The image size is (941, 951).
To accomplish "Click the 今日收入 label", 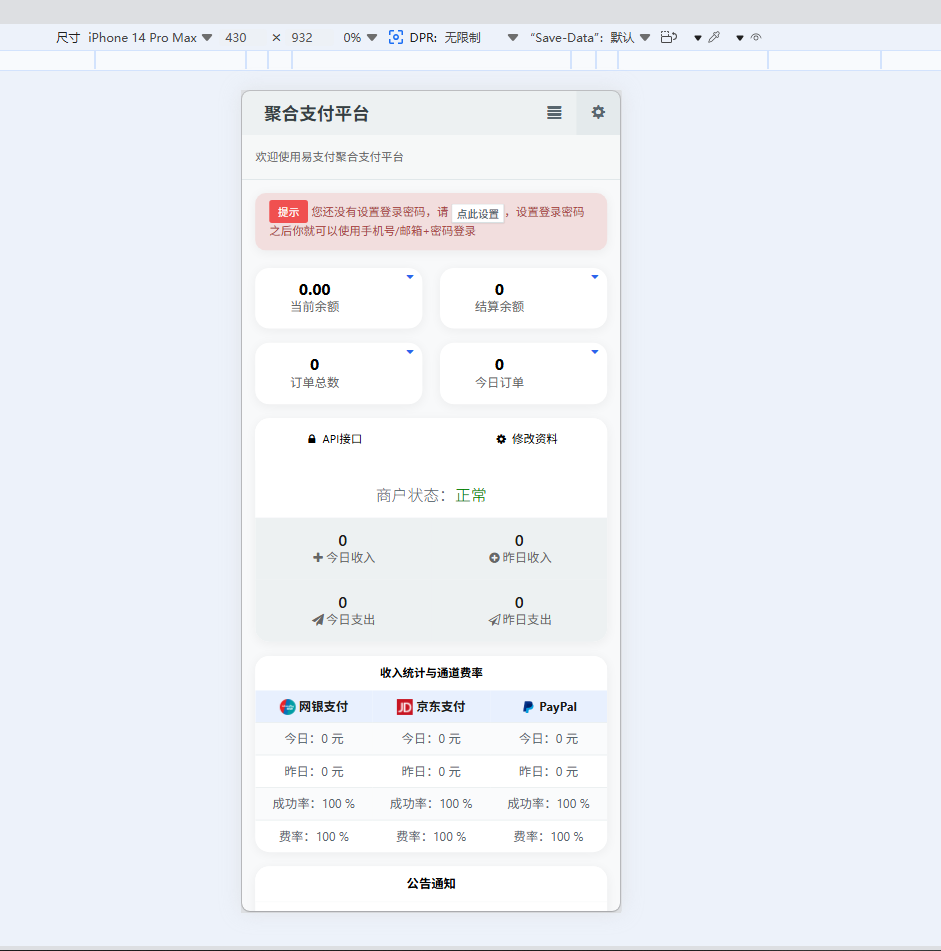I will (351, 557).
